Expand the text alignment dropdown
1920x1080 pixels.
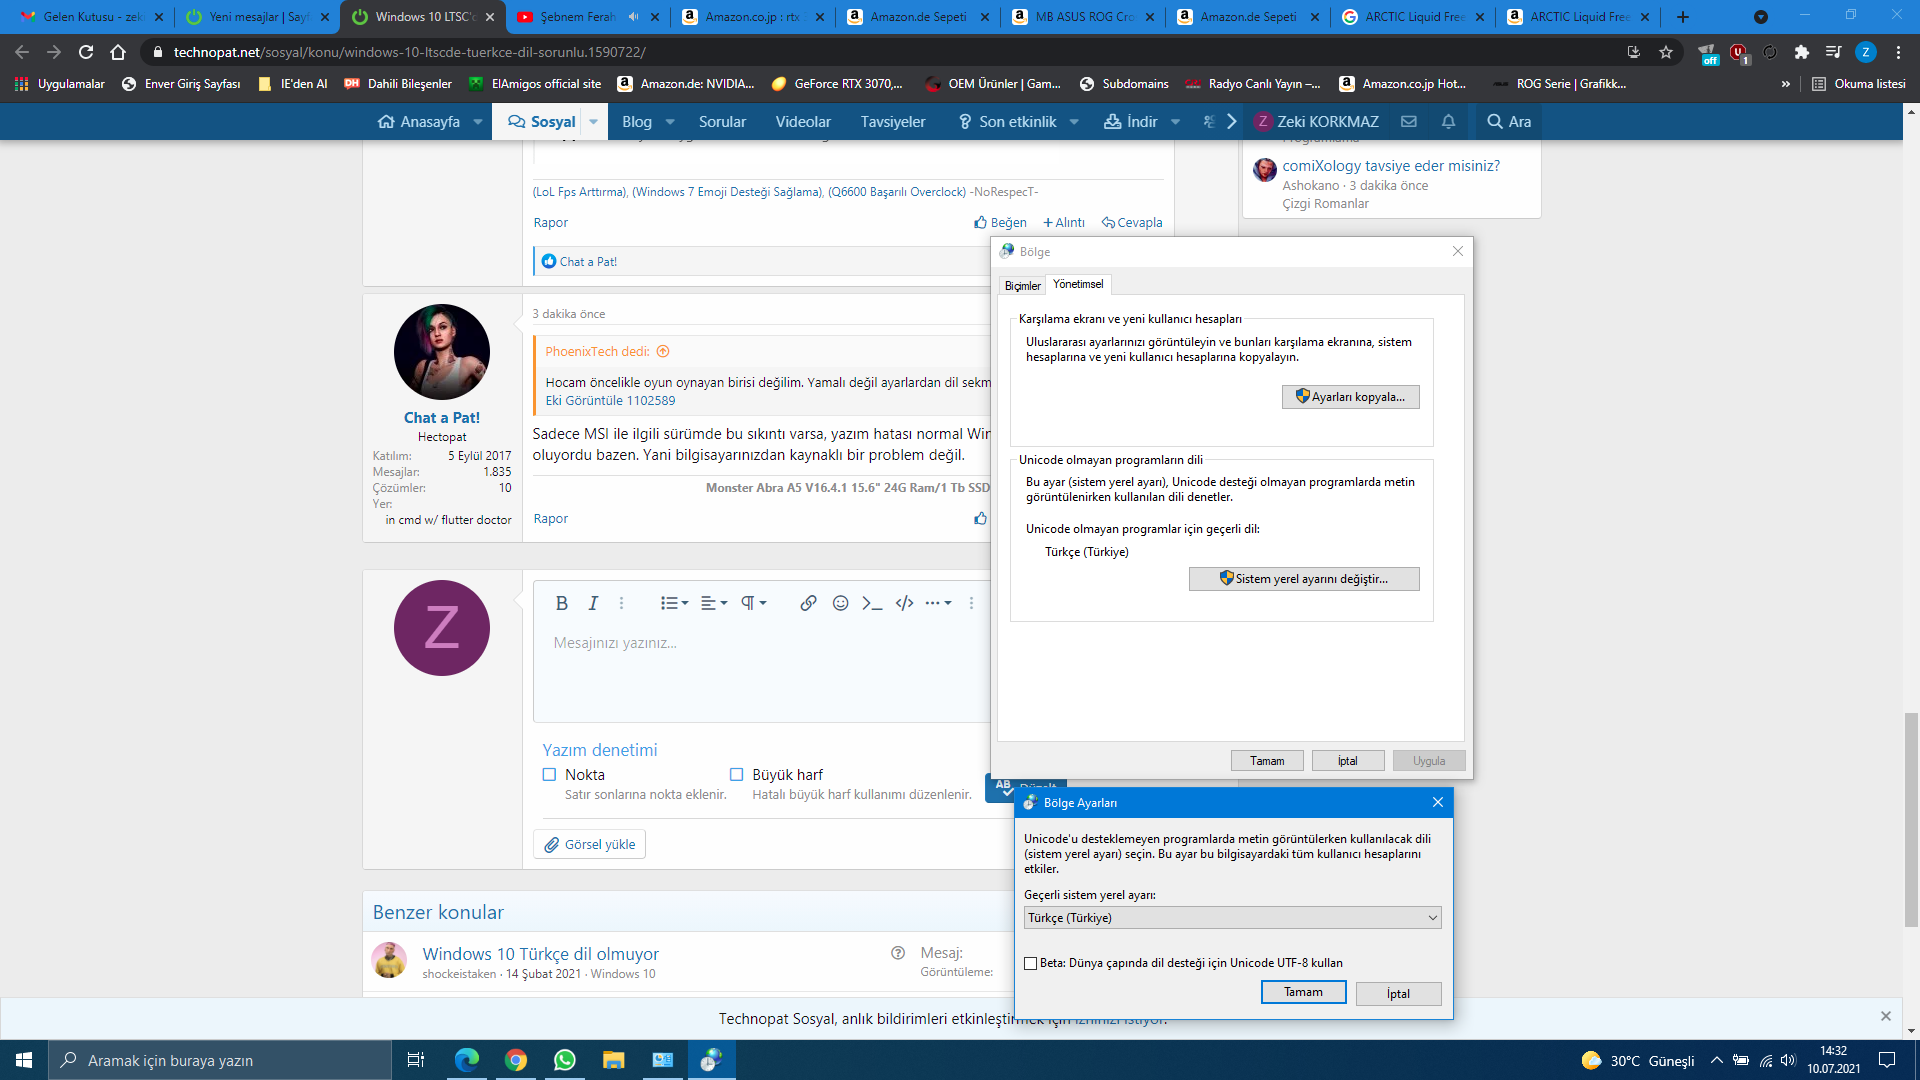(713, 603)
